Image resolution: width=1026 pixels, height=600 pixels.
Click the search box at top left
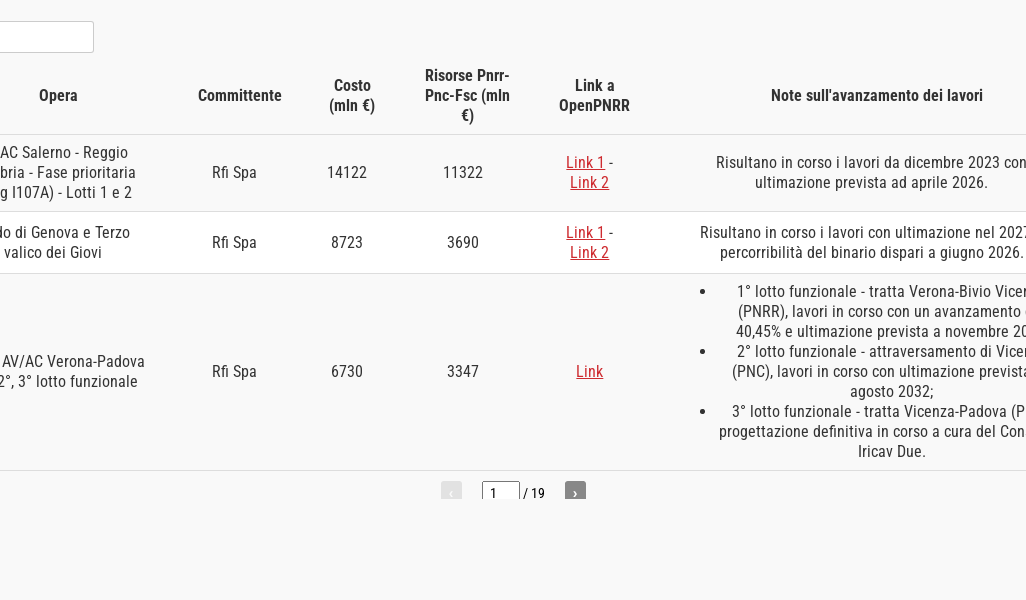pos(46,37)
